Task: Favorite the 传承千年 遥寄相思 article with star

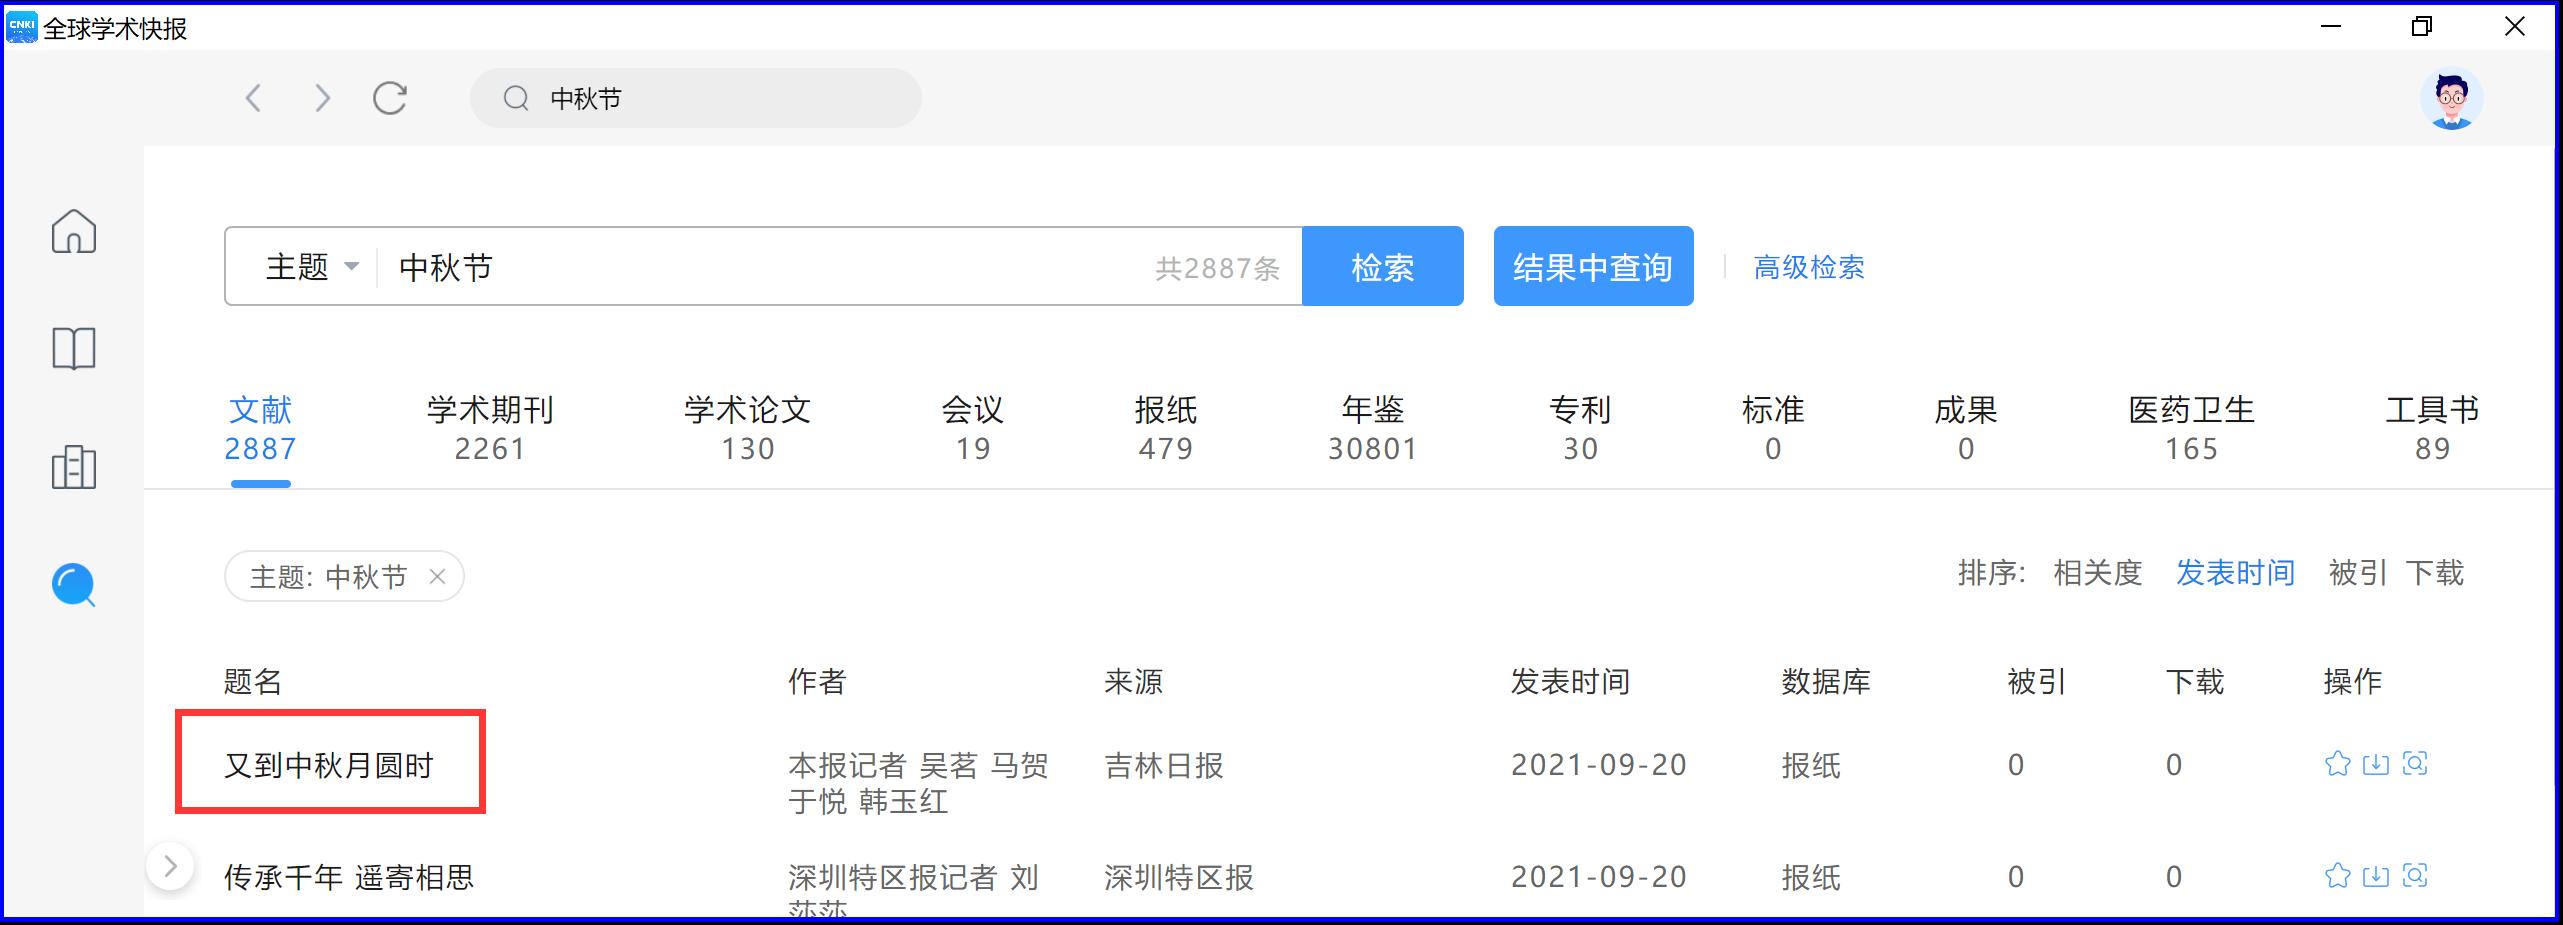Action: pyautogui.click(x=2337, y=876)
